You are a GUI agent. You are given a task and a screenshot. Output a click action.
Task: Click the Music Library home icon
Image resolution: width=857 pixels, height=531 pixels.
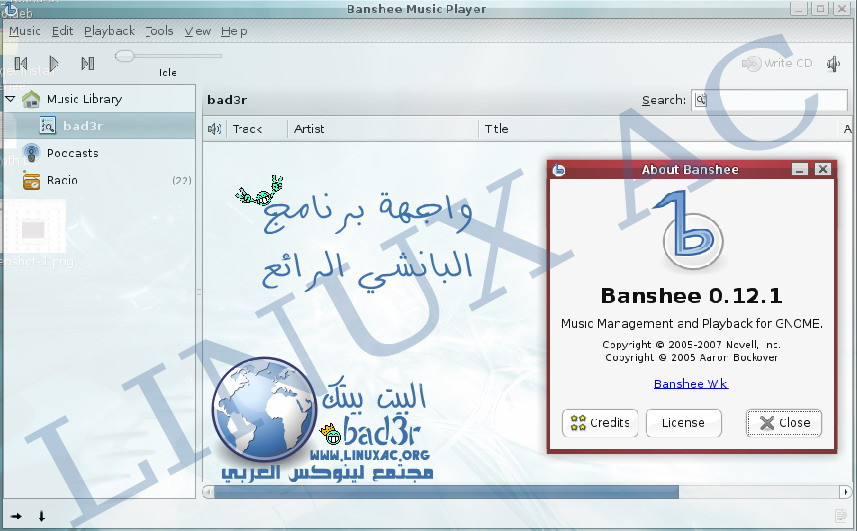[x=31, y=99]
